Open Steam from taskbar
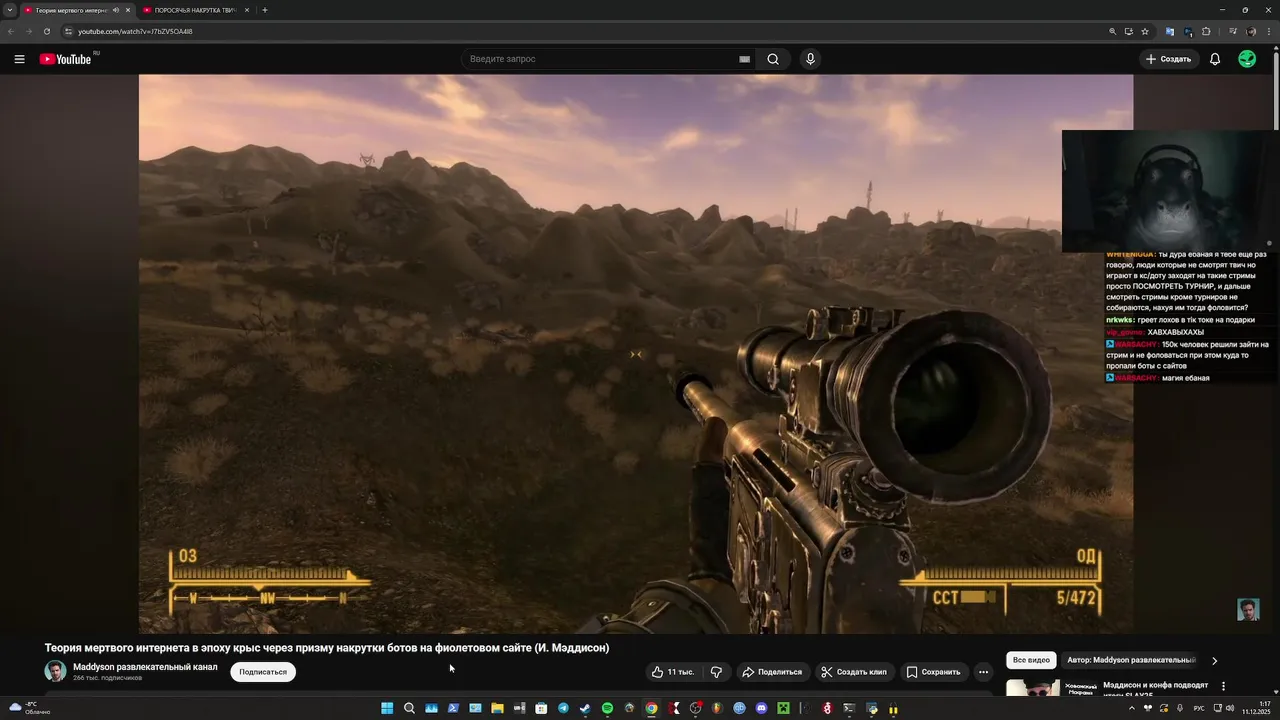 click(585, 708)
